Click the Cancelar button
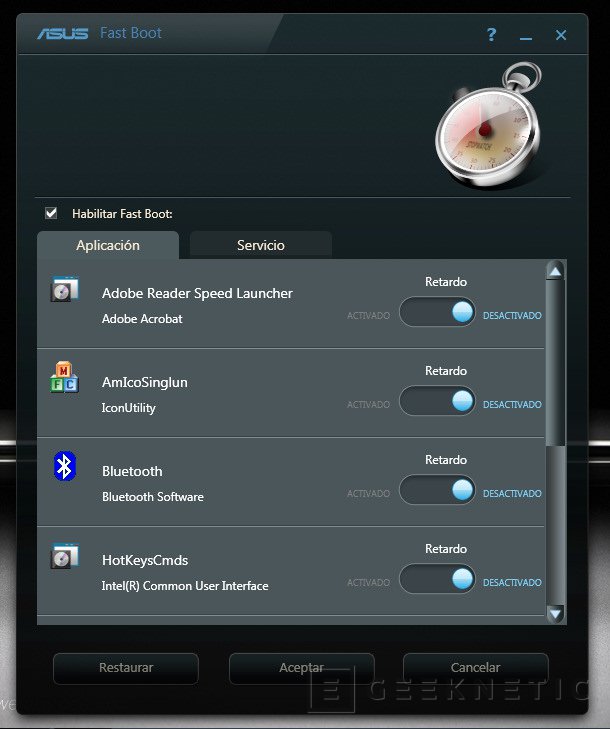Image resolution: width=610 pixels, height=729 pixels. click(x=476, y=668)
